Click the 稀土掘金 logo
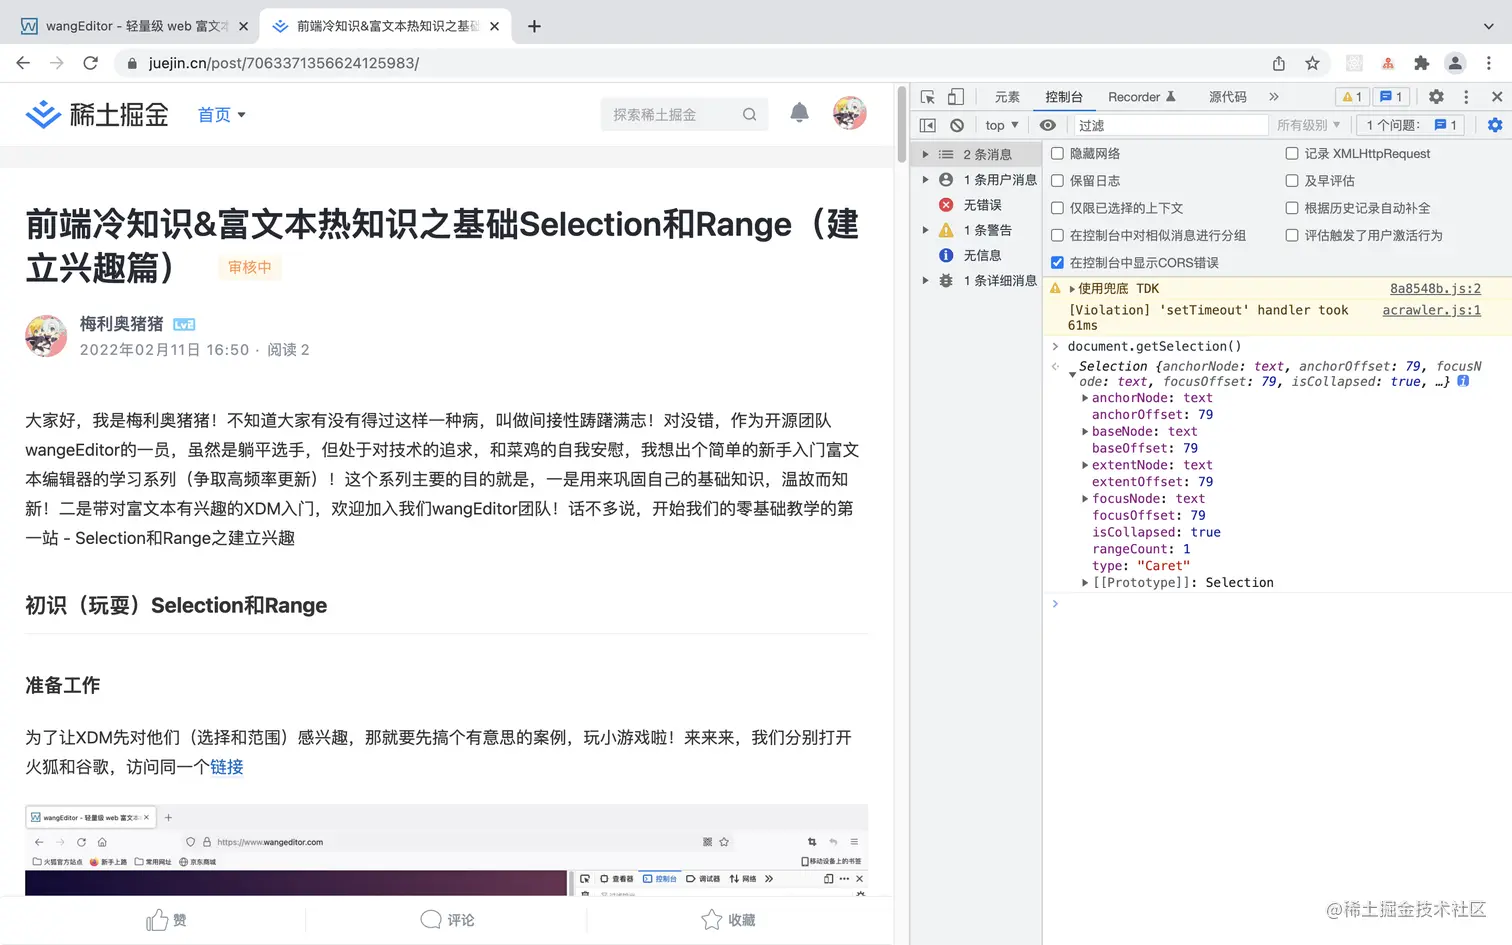This screenshot has height=945, width=1512. coord(97,115)
